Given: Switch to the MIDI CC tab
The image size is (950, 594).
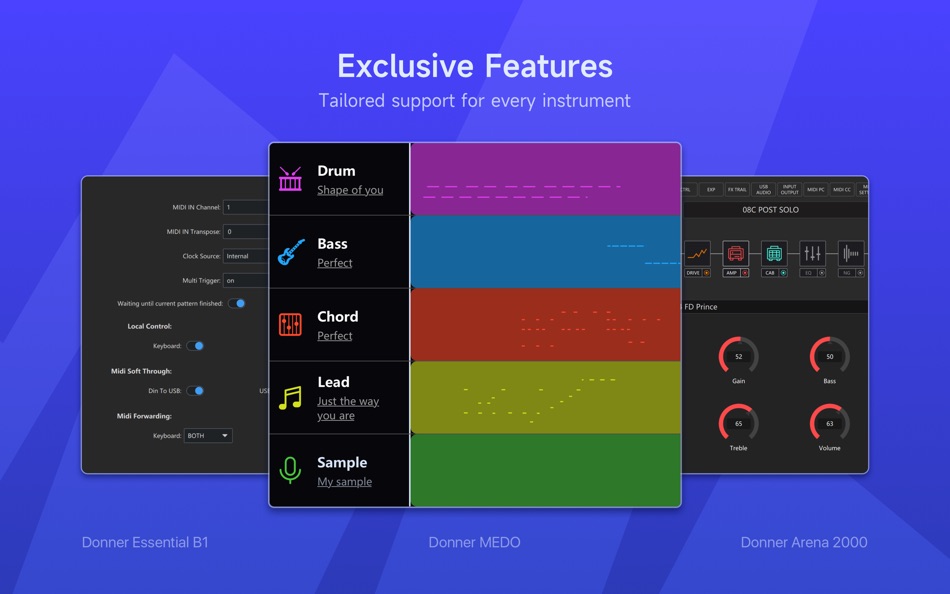Looking at the screenshot, I should (x=842, y=189).
